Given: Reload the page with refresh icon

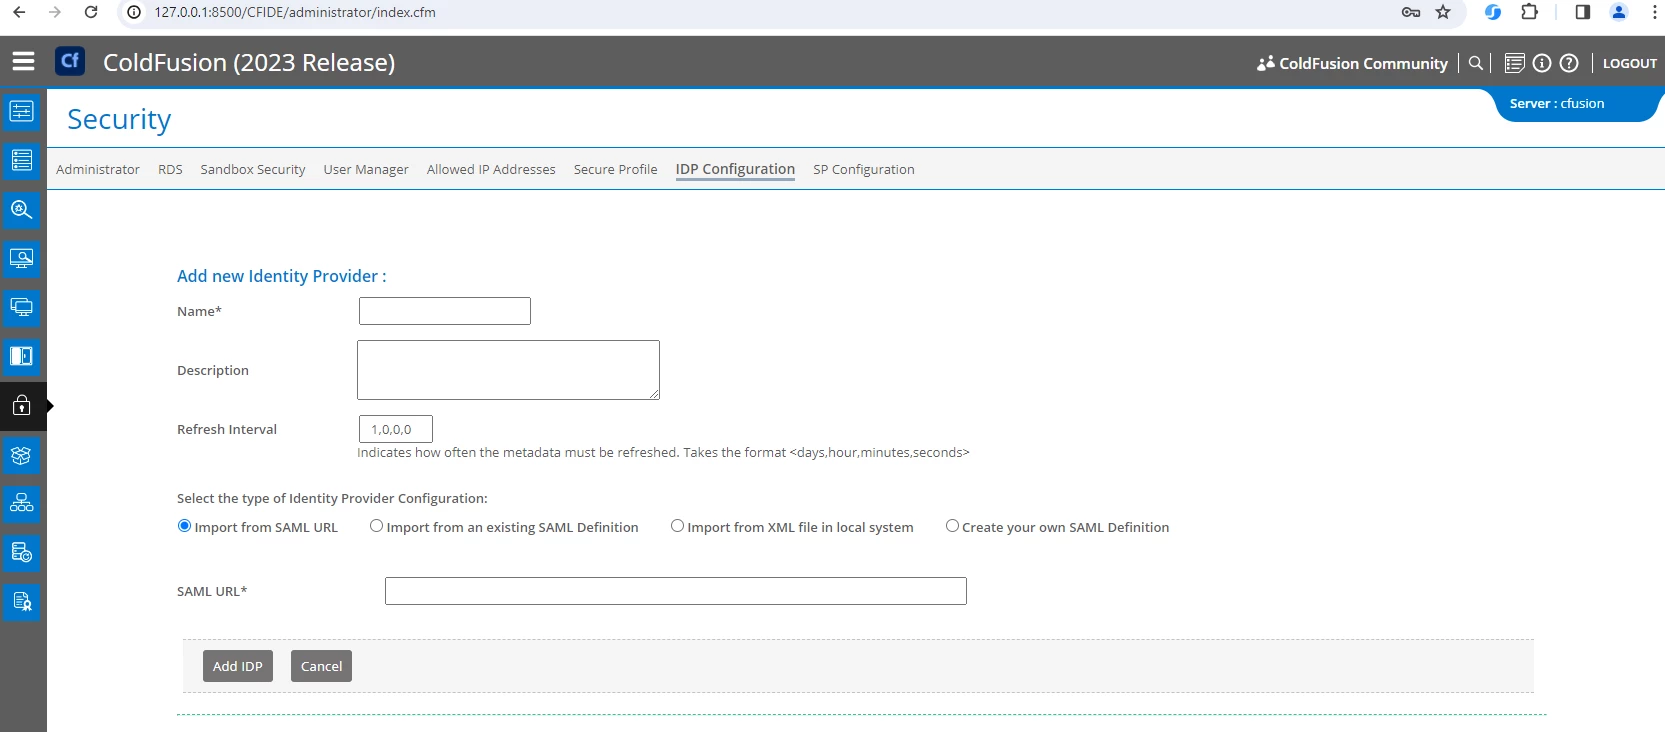Looking at the screenshot, I should pos(91,12).
